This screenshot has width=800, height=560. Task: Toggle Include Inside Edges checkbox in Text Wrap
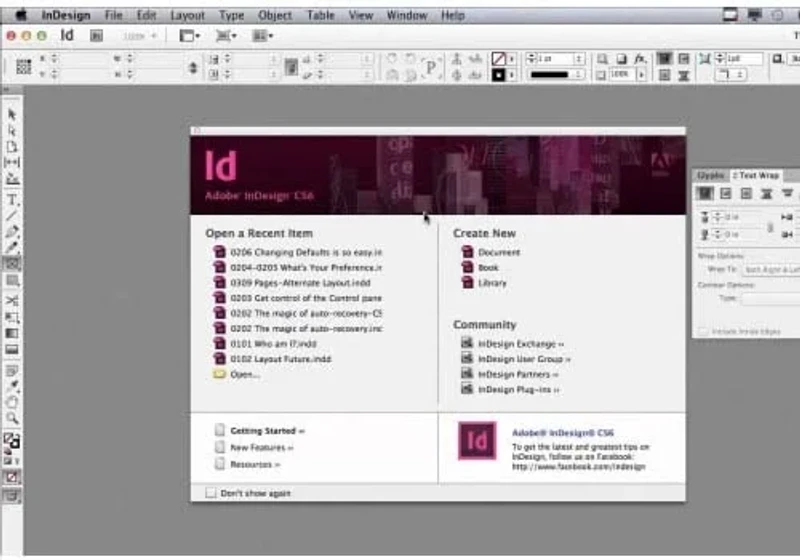coord(703,332)
